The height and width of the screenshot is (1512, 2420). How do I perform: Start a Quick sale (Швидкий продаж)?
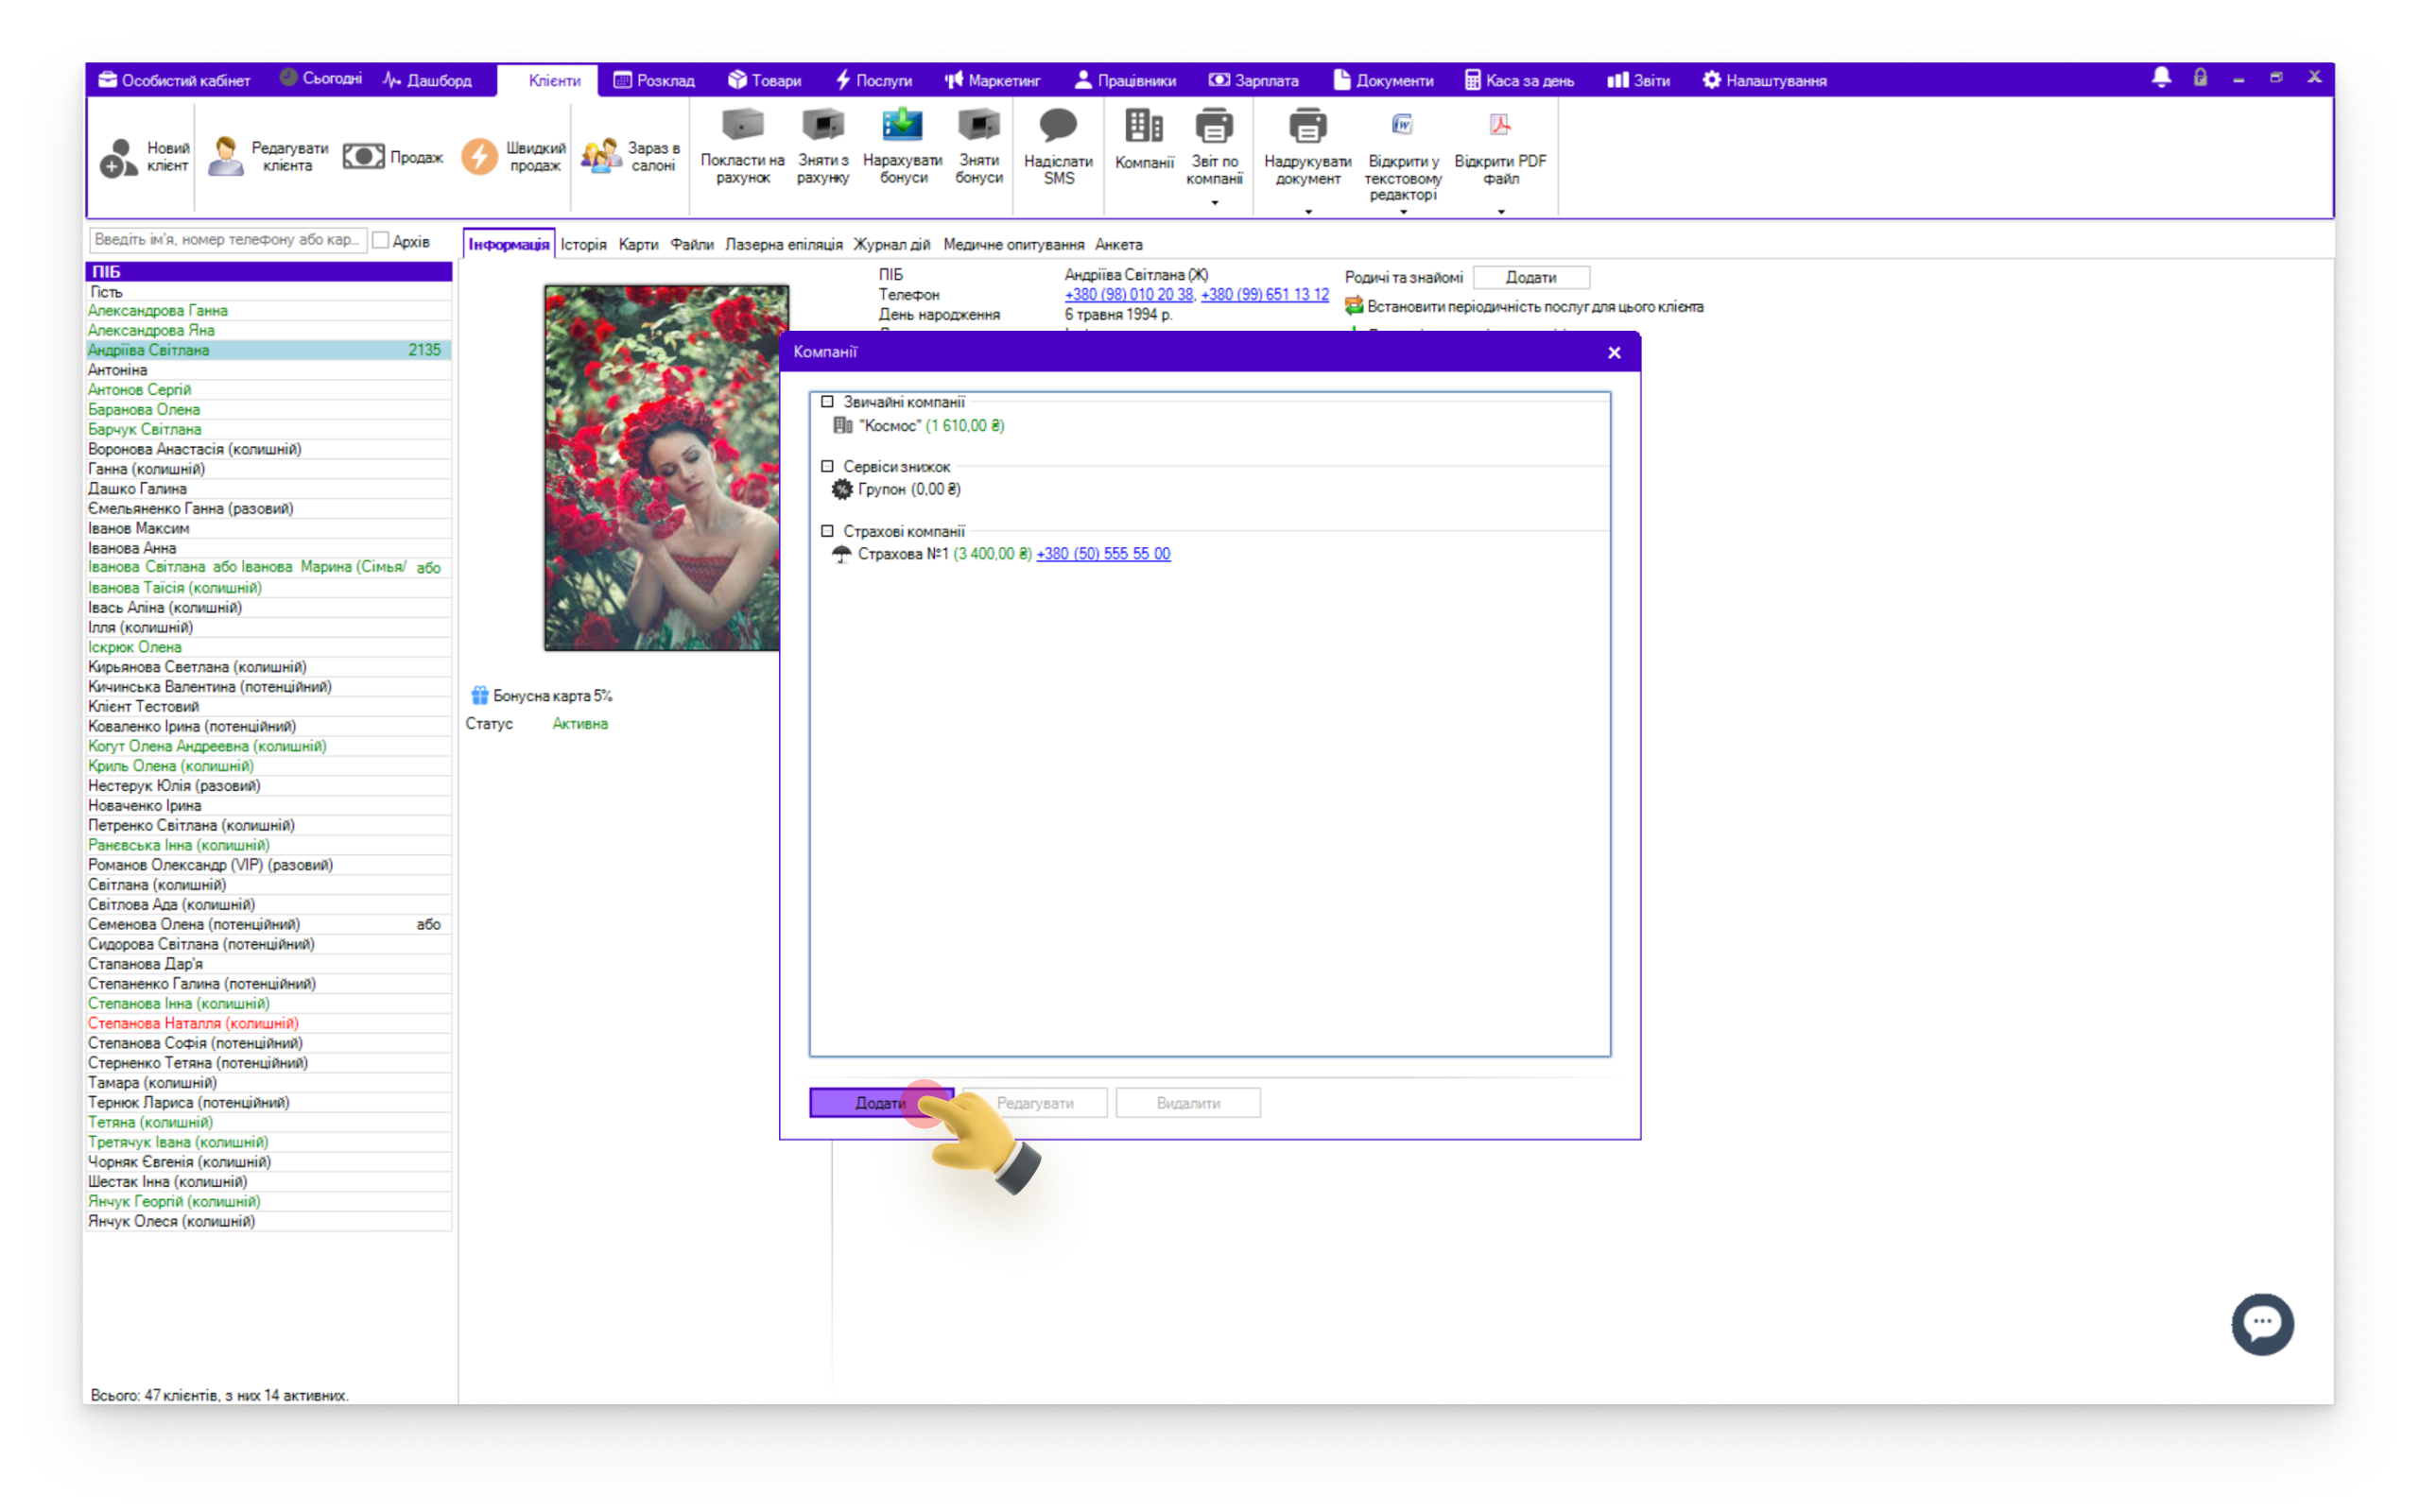tap(513, 156)
